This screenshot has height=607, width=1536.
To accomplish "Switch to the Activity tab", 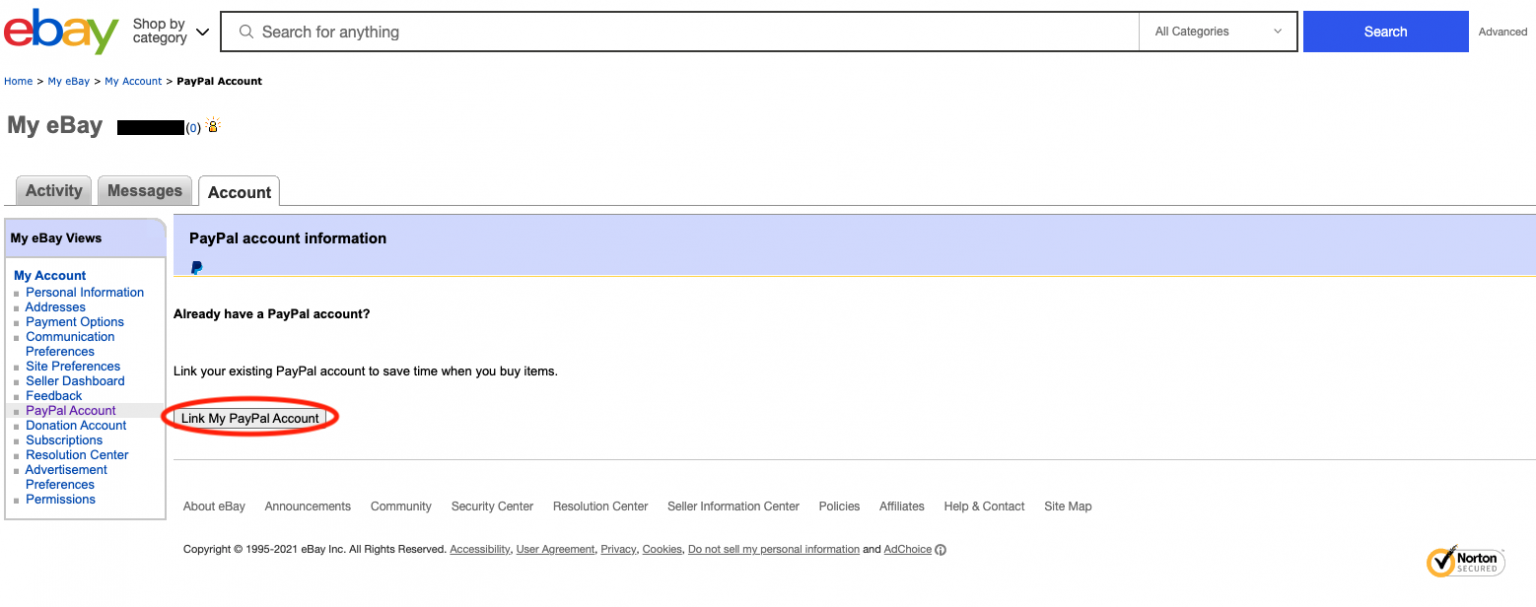I will (x=54, y=191).
